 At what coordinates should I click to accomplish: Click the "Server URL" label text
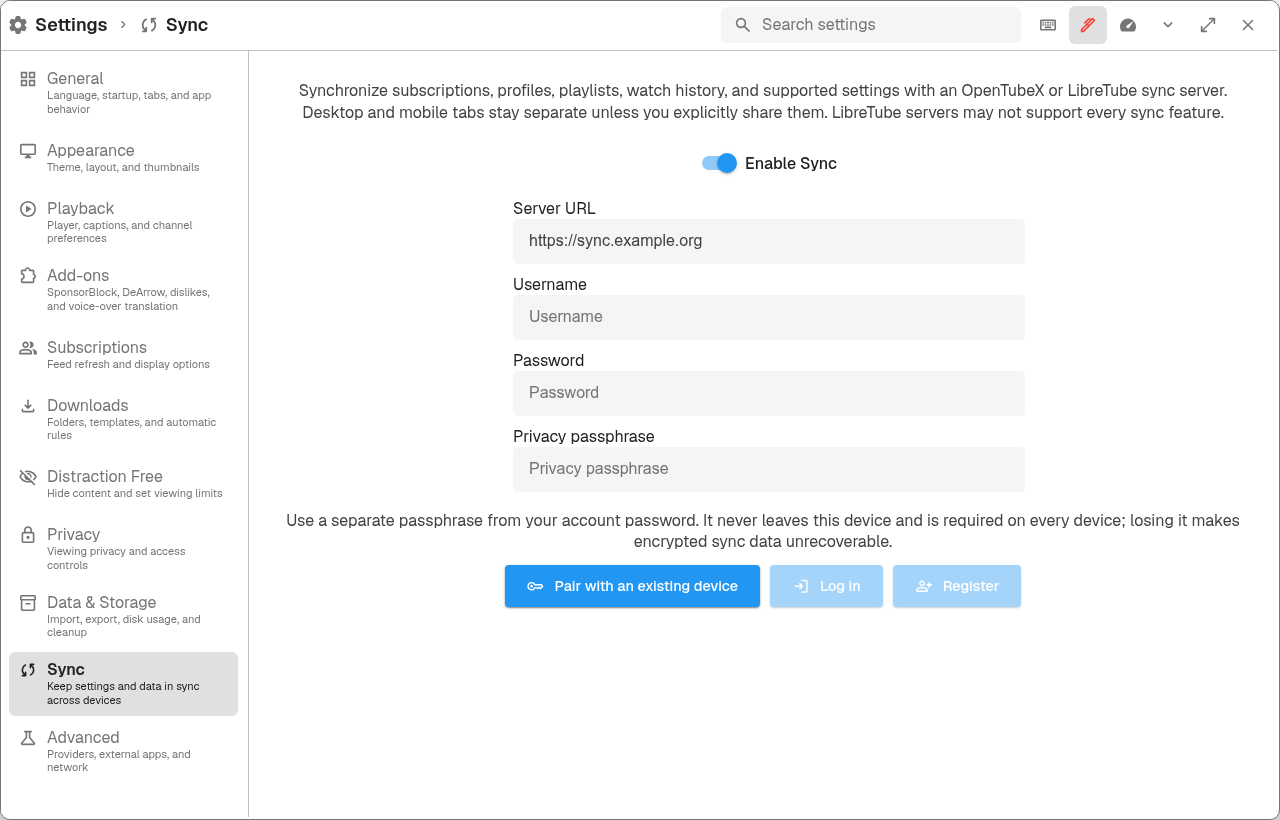[554, 208]
